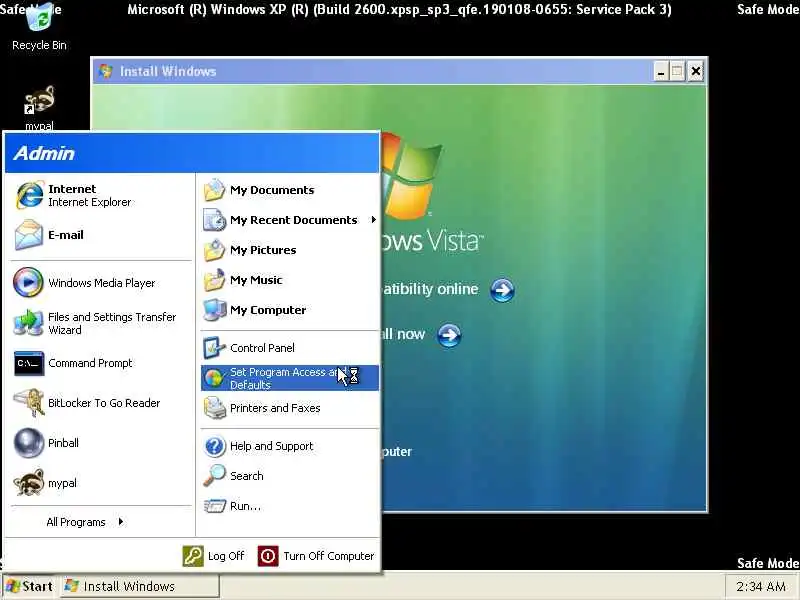Click the 2:34 AM taskbar clock
The height and width of the screenshot is (600, 800).
tap(761, 587)
